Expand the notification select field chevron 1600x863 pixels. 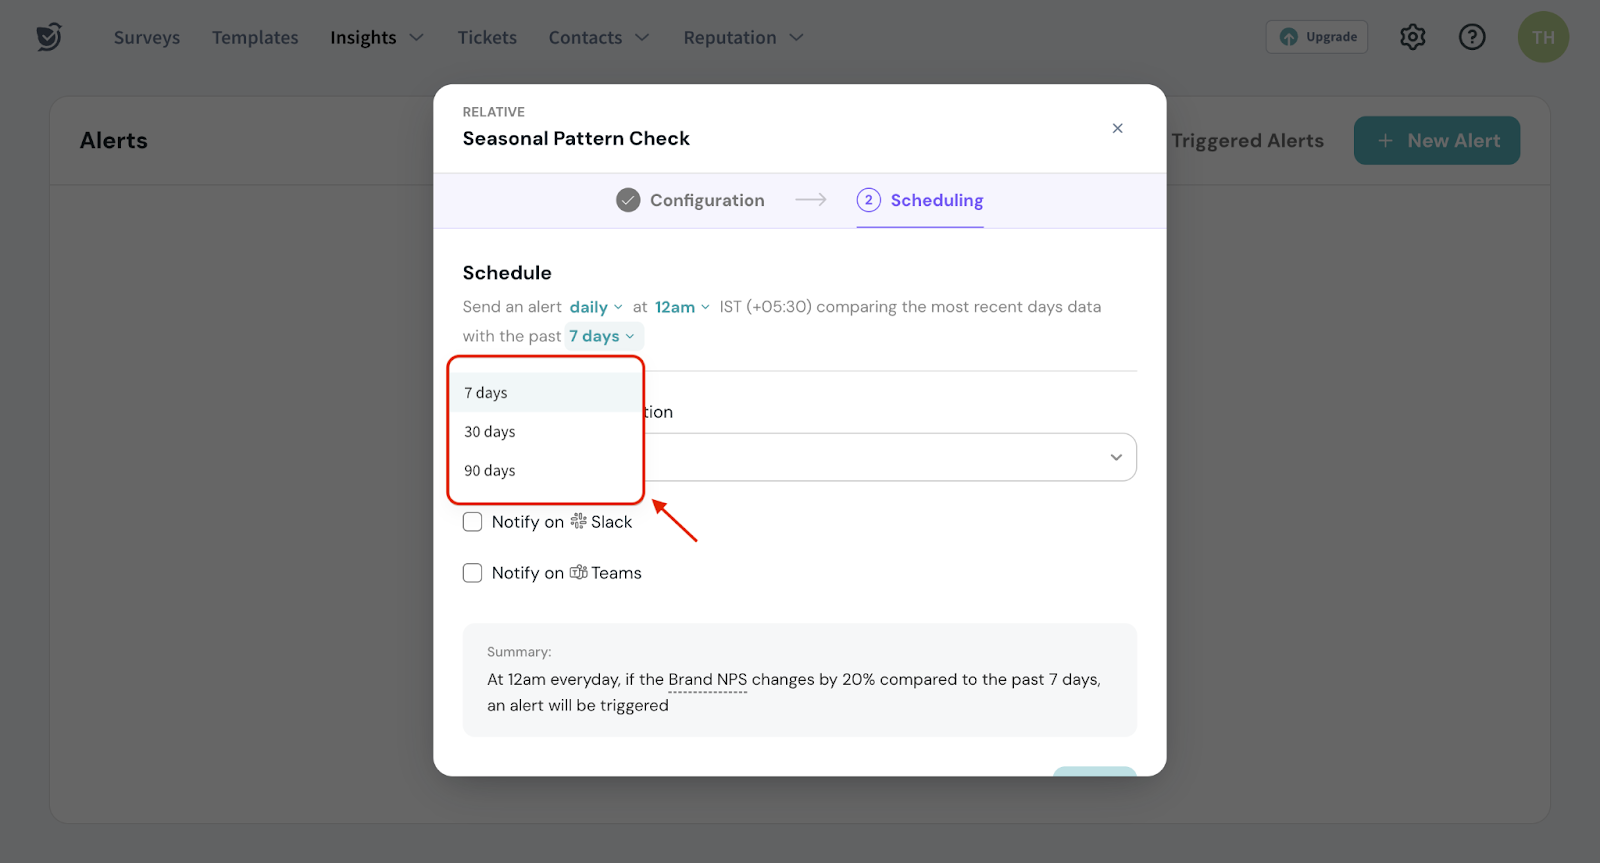pos(1116,457)
